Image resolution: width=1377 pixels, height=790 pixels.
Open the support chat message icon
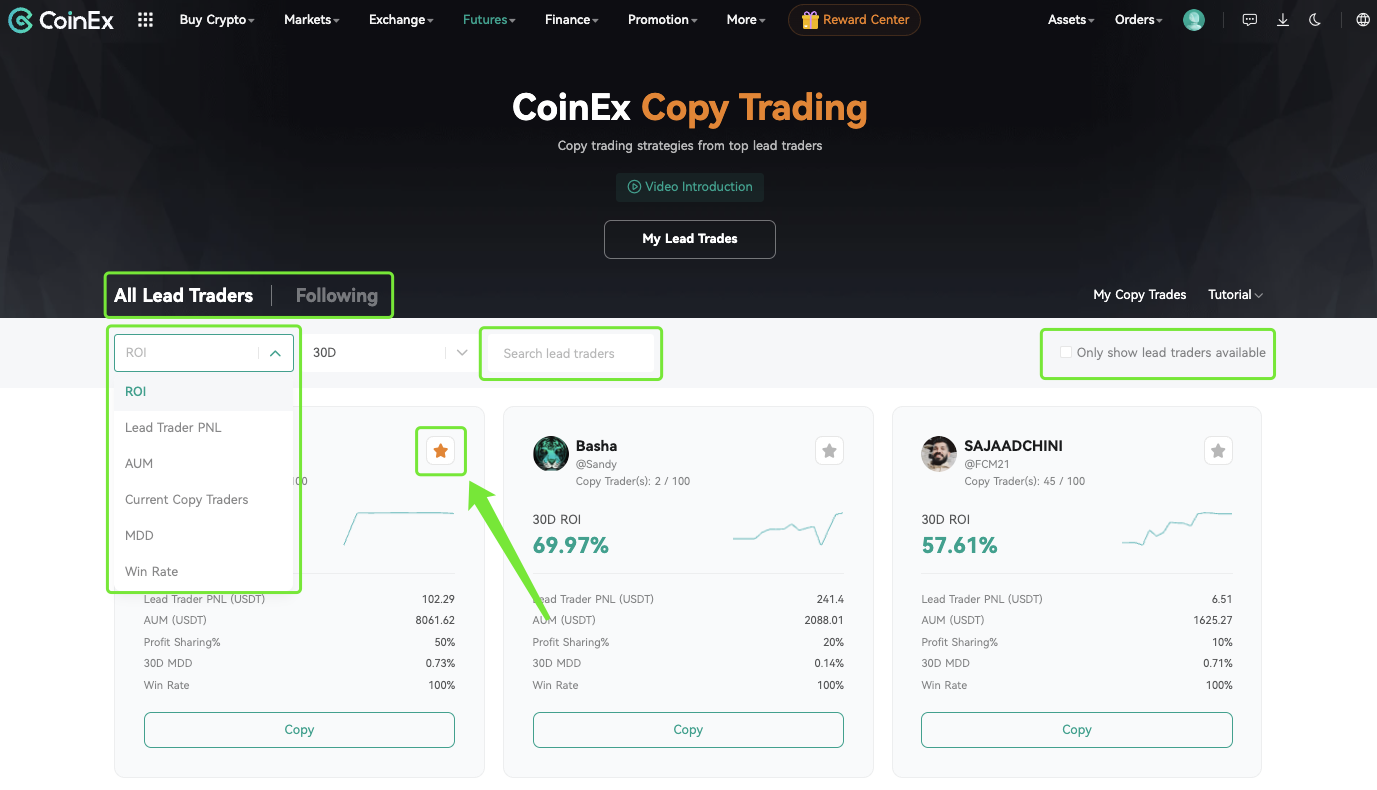coord(1249,19)
